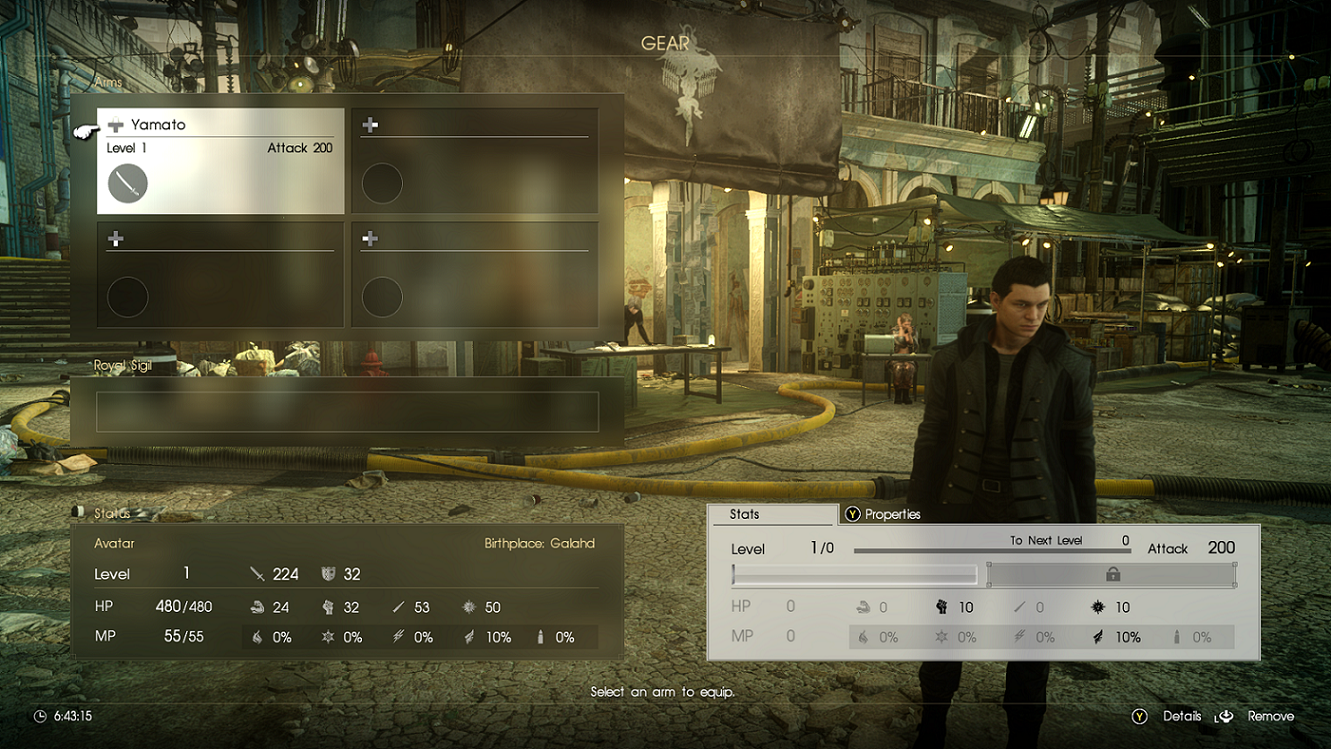Click the HP value 480/480
The height and width of the screenshot is (749, 1331).
click(x=184, y=607)
